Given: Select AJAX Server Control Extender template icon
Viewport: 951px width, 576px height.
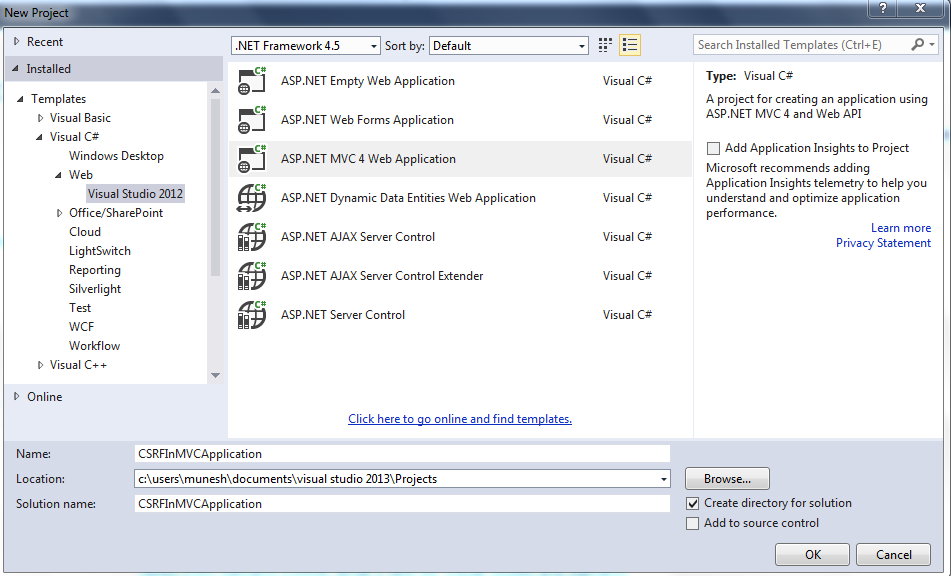Looking at the screenshot, I should pos(251,276).
